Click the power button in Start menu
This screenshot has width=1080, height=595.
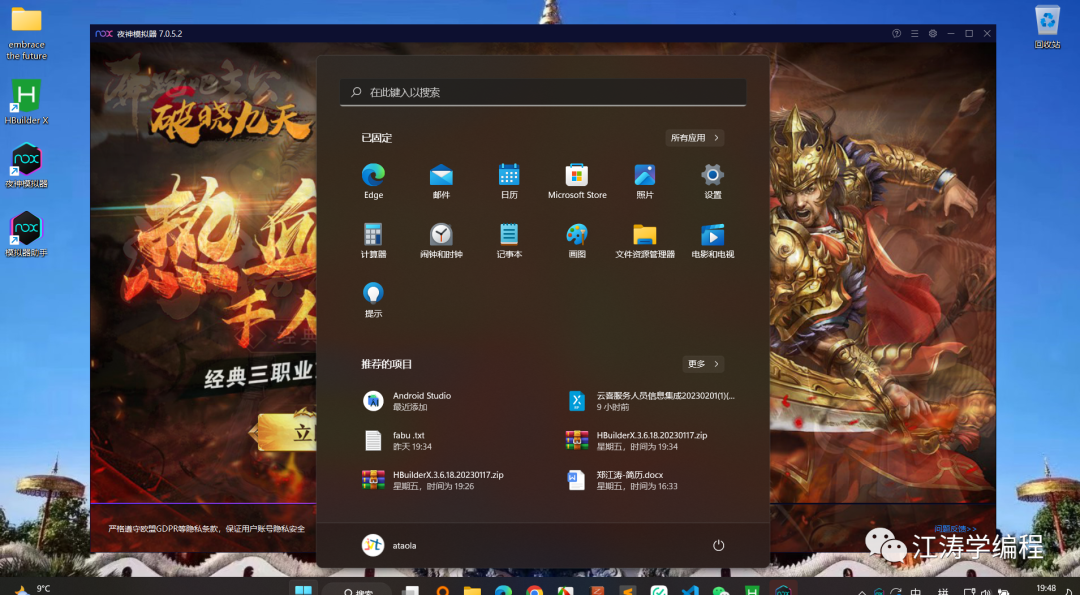pos(718,545)
